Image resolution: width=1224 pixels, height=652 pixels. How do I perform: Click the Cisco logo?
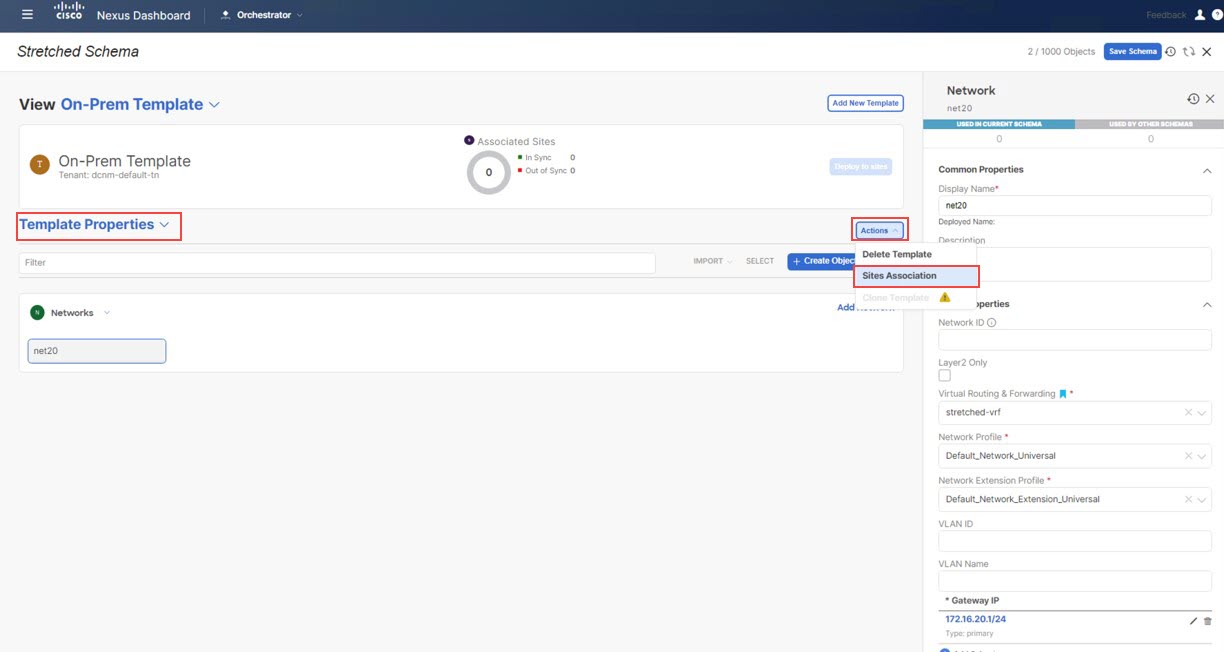point(69,14)
